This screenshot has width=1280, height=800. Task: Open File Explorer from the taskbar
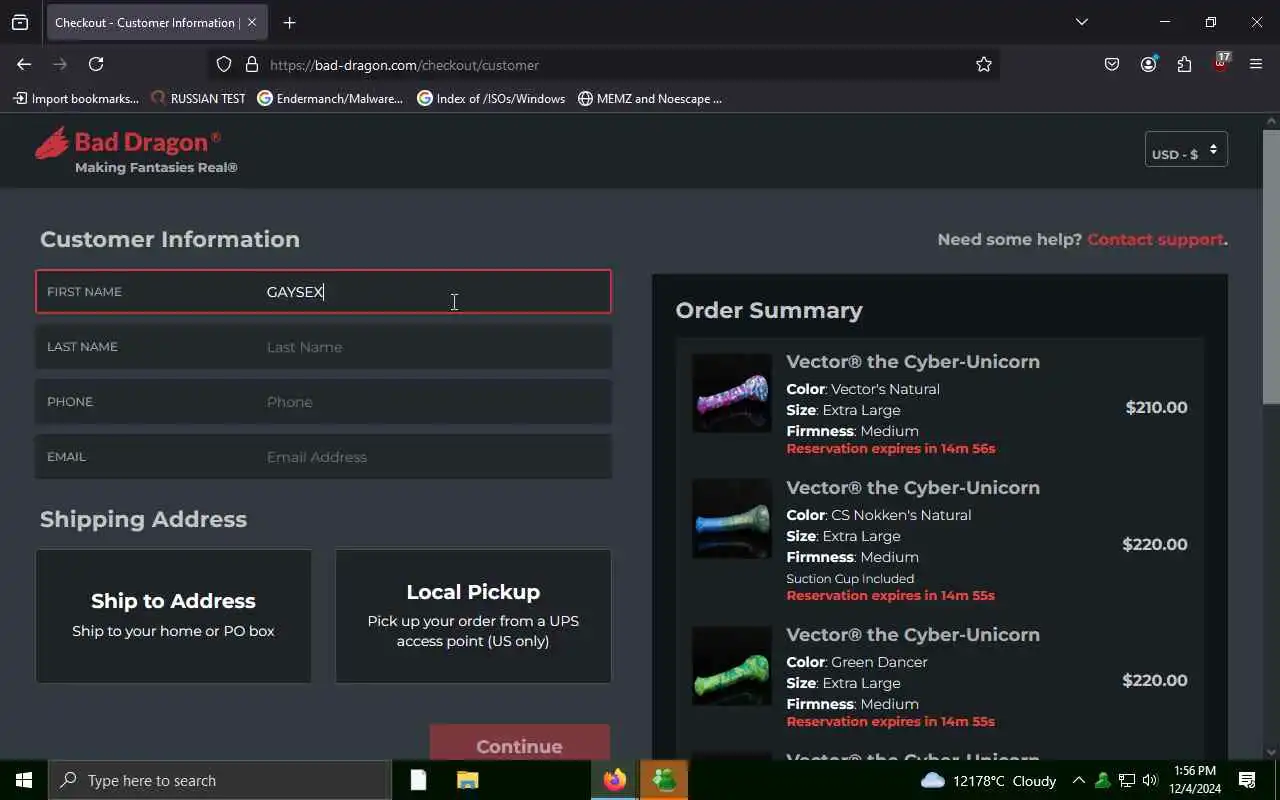click(467, 780)
